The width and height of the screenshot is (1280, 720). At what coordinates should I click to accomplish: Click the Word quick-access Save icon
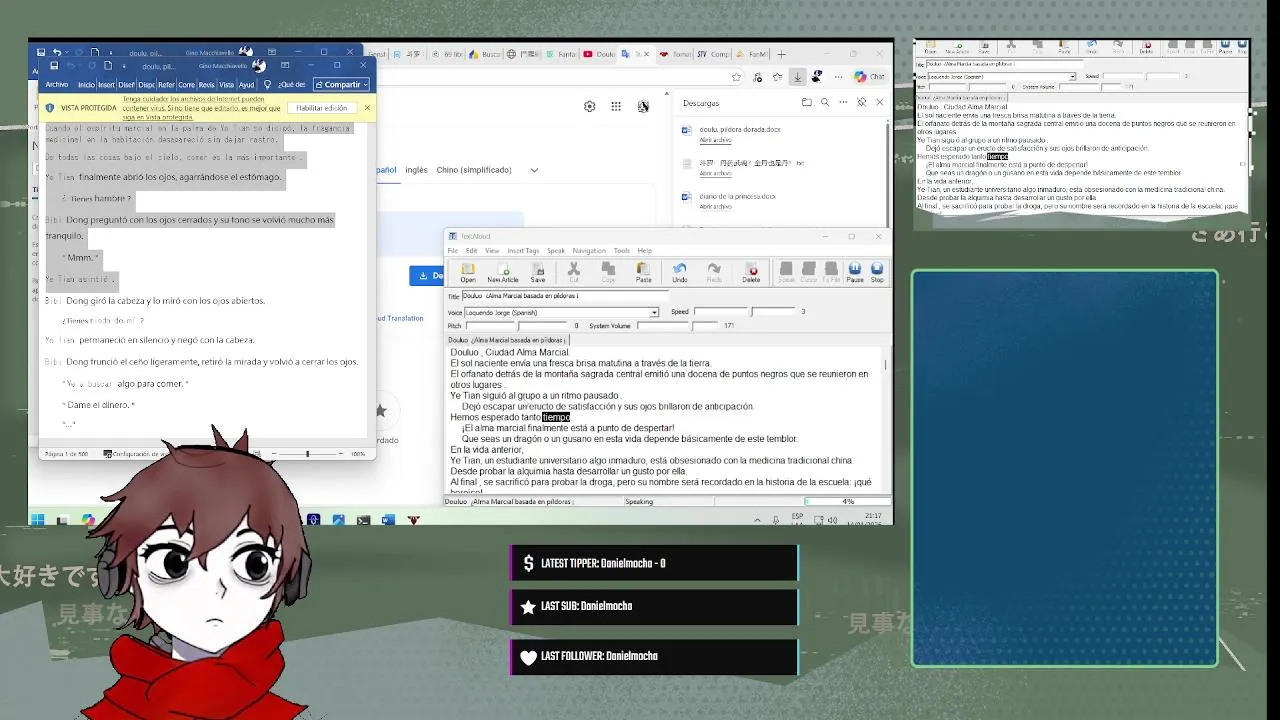[54, 66]
